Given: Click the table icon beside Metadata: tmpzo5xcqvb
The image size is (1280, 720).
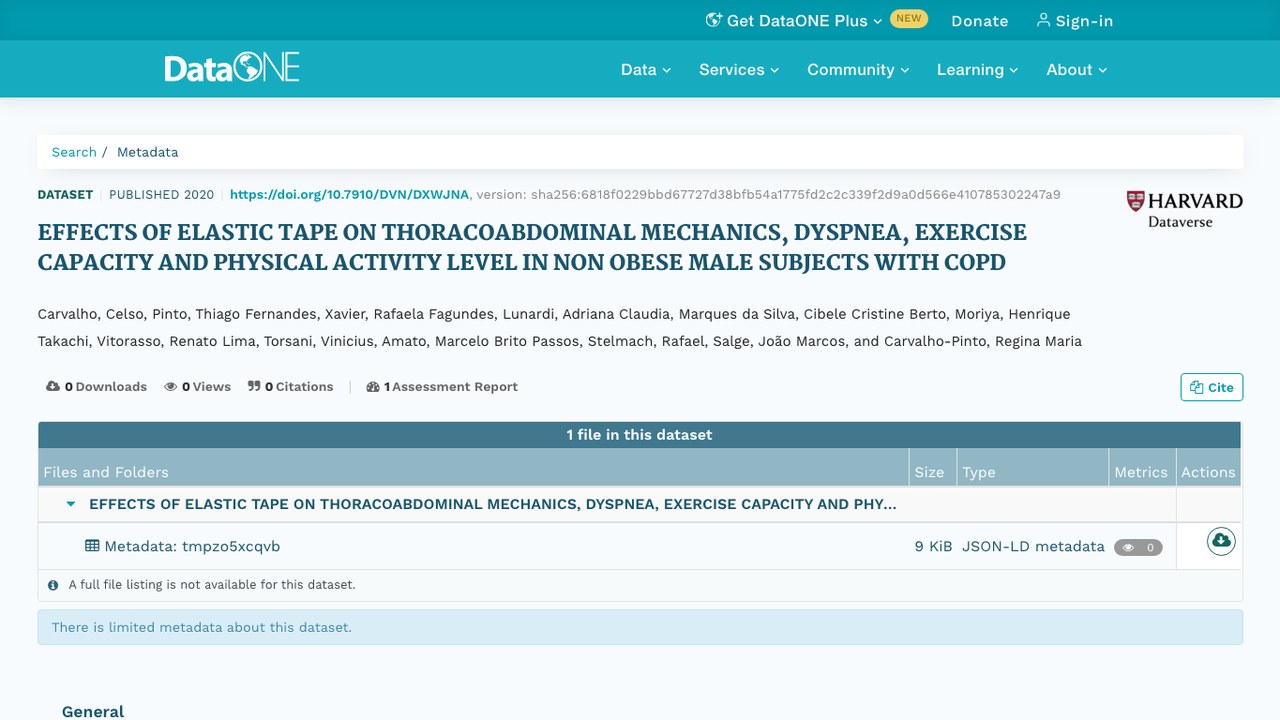Looking at the screenshot, I should (x=92, y=546).
